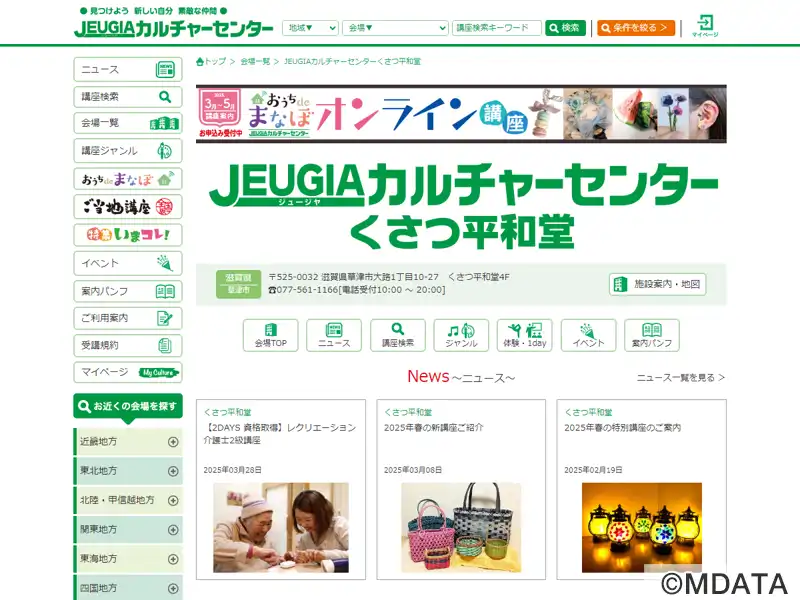
Task: Click the telephone number 077-561-1166
Action: tap(307, 290)
